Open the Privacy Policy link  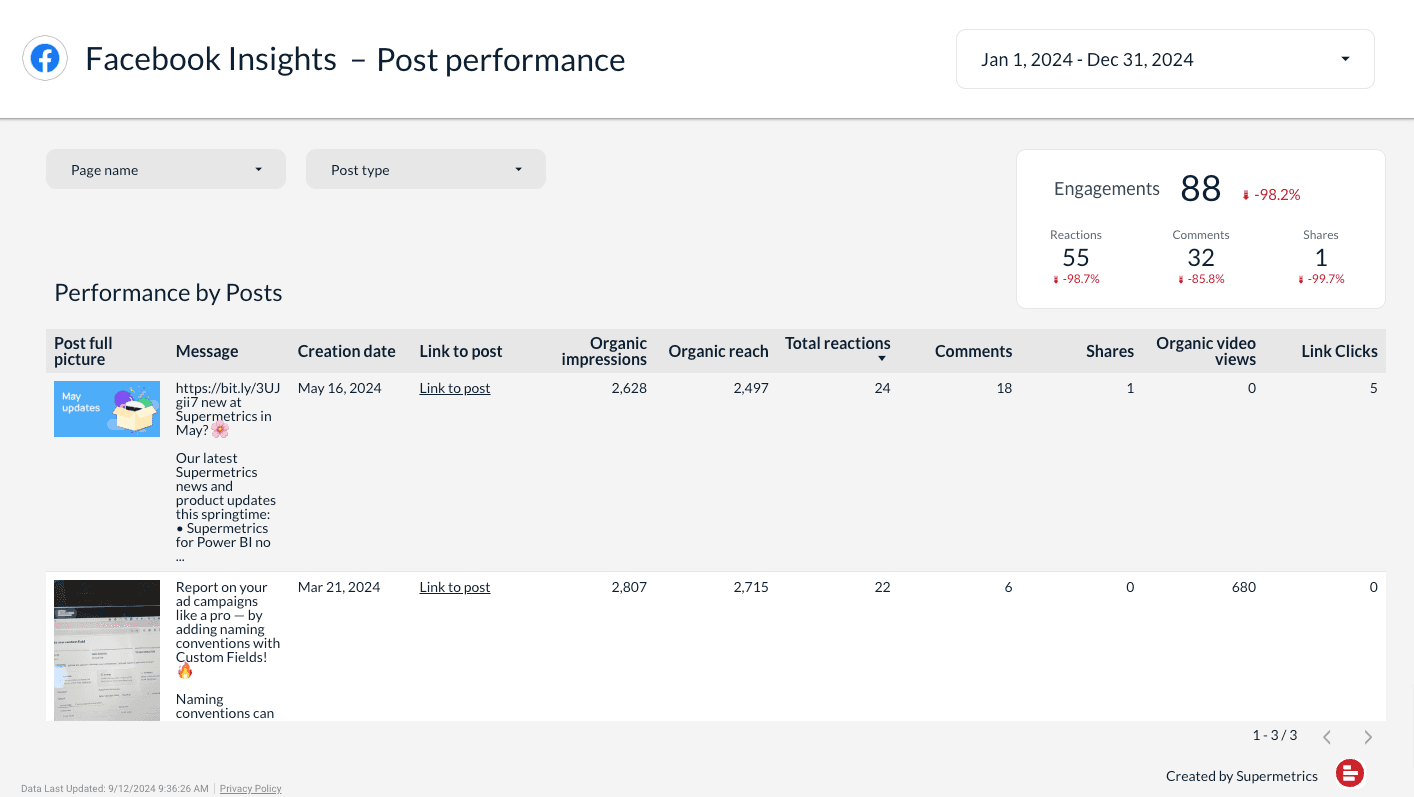pos(250,789)
